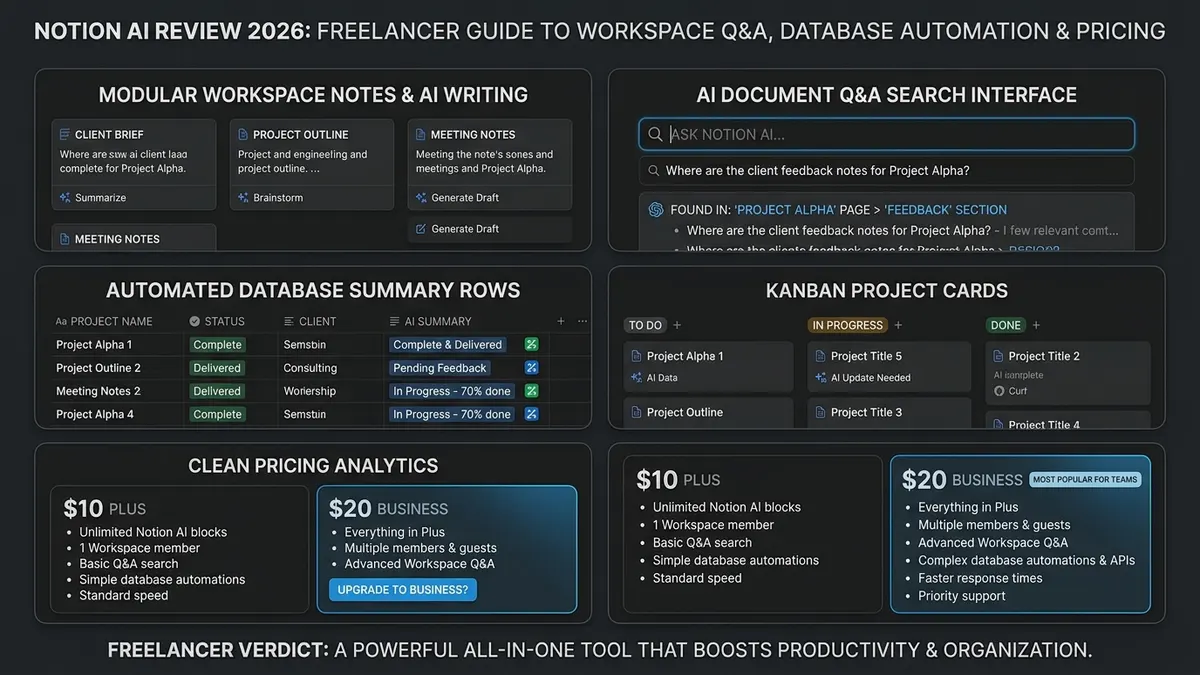Click the 'Priority support' bullet
This screenshot has height=675, width=1200.
pyautogui.click(x=962, y=596)
